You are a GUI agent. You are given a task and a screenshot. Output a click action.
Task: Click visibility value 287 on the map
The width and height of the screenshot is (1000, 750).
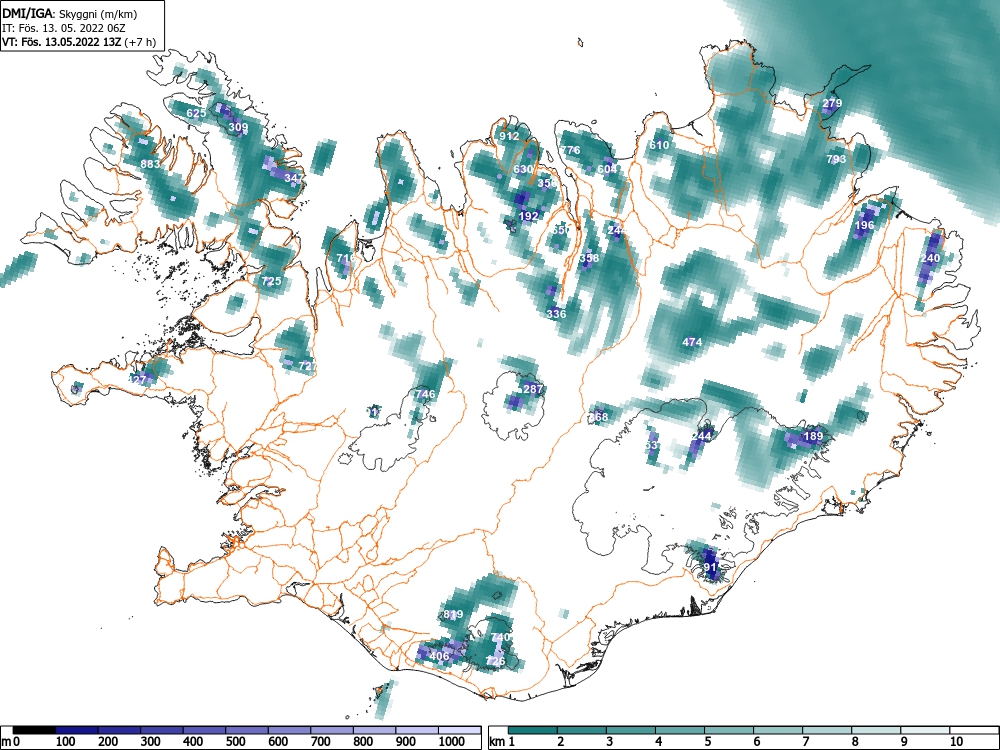pyautogui.click(x=533, y=389)
